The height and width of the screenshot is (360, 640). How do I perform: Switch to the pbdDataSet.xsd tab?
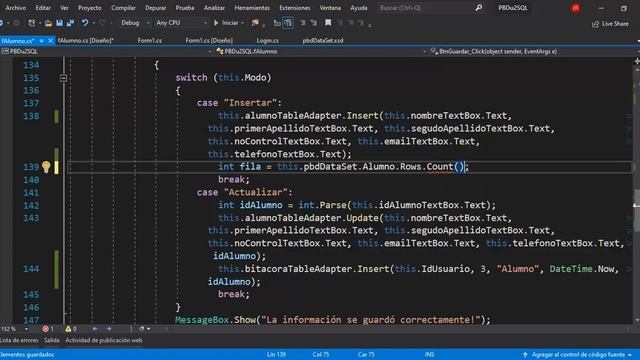[x=323, y=40]
